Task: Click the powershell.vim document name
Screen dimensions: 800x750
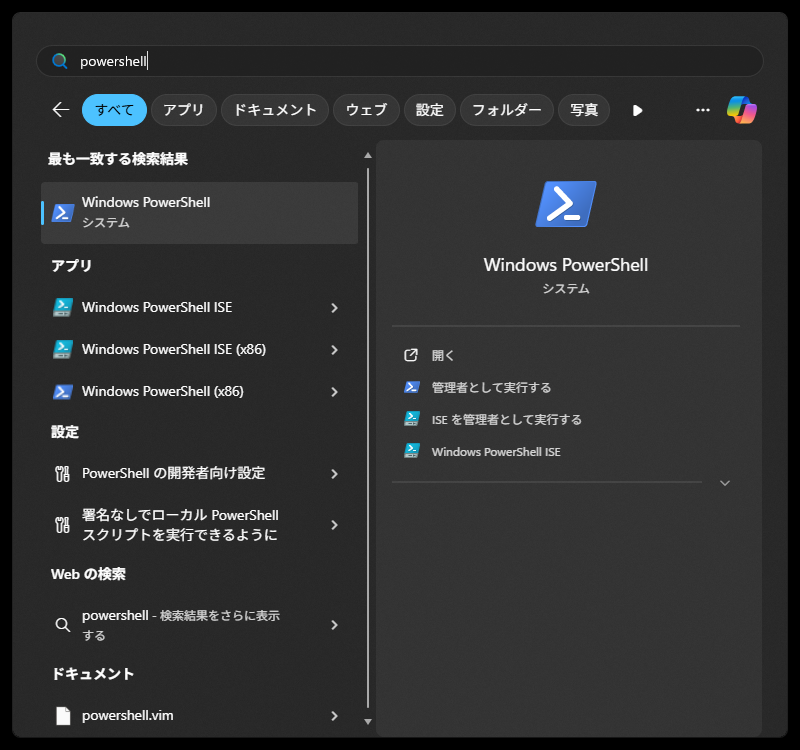Action: coord(128,715)
